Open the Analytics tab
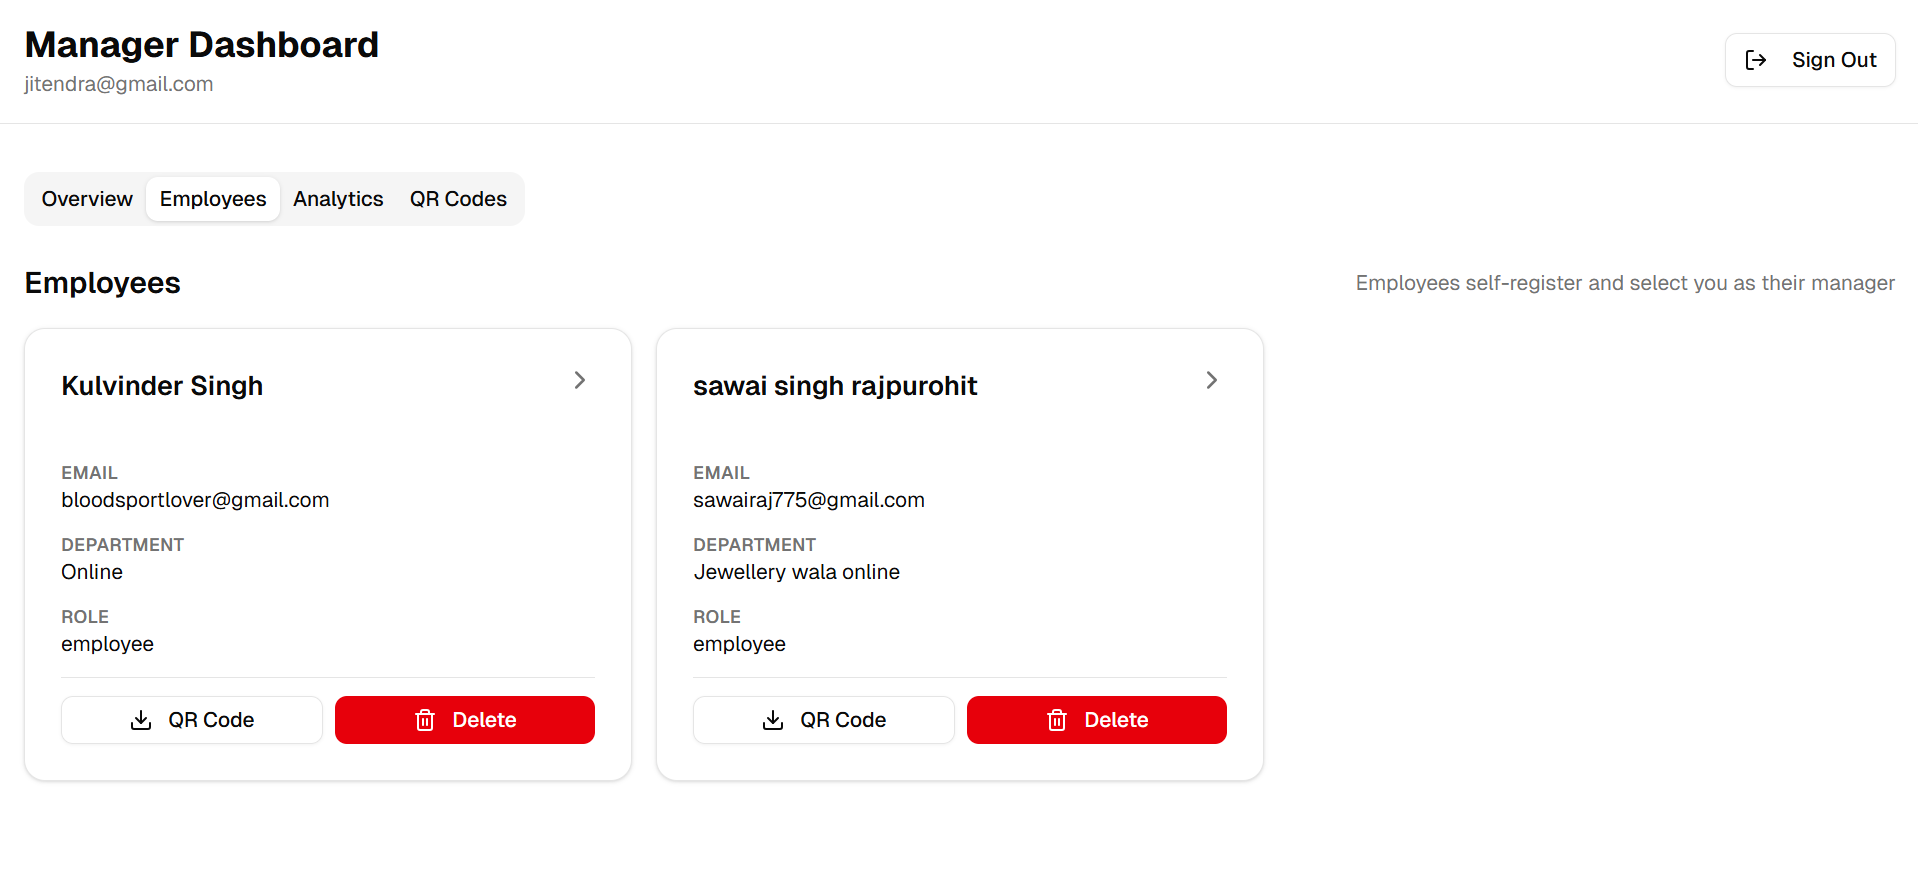This screenshot has width=1918, height=886. (338, 199)
